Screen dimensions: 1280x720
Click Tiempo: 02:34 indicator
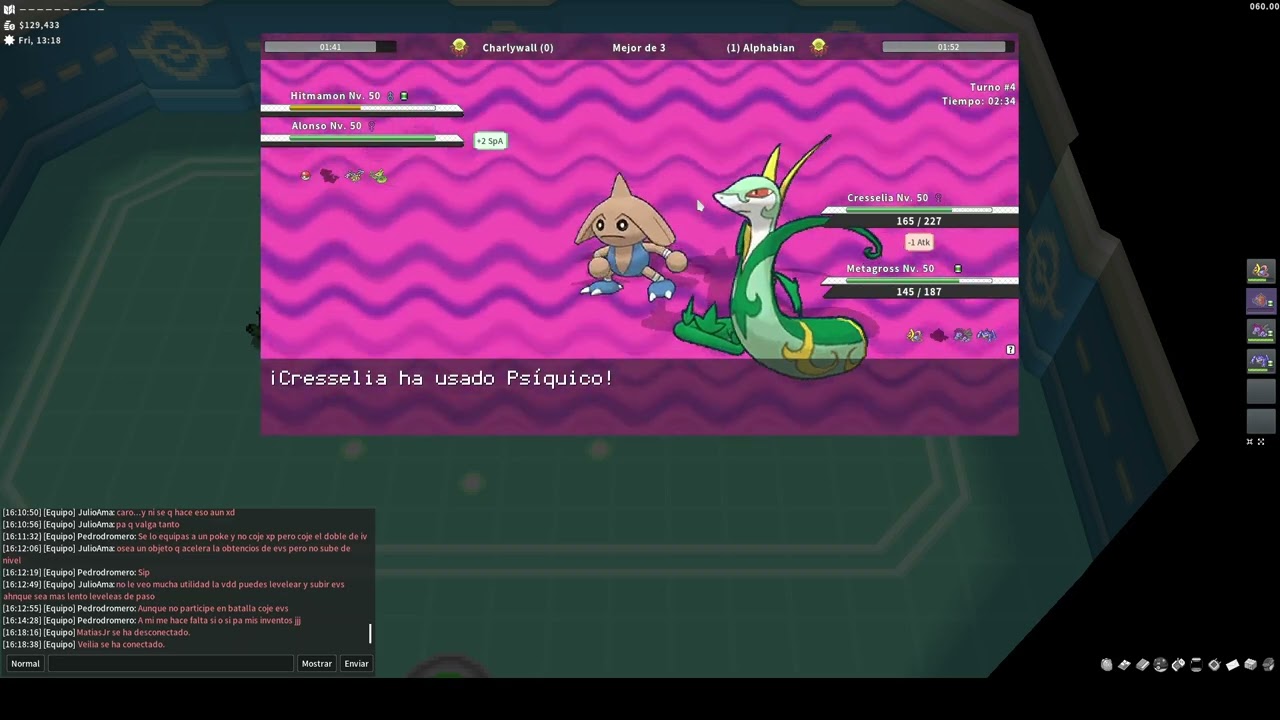click(979, 101)
